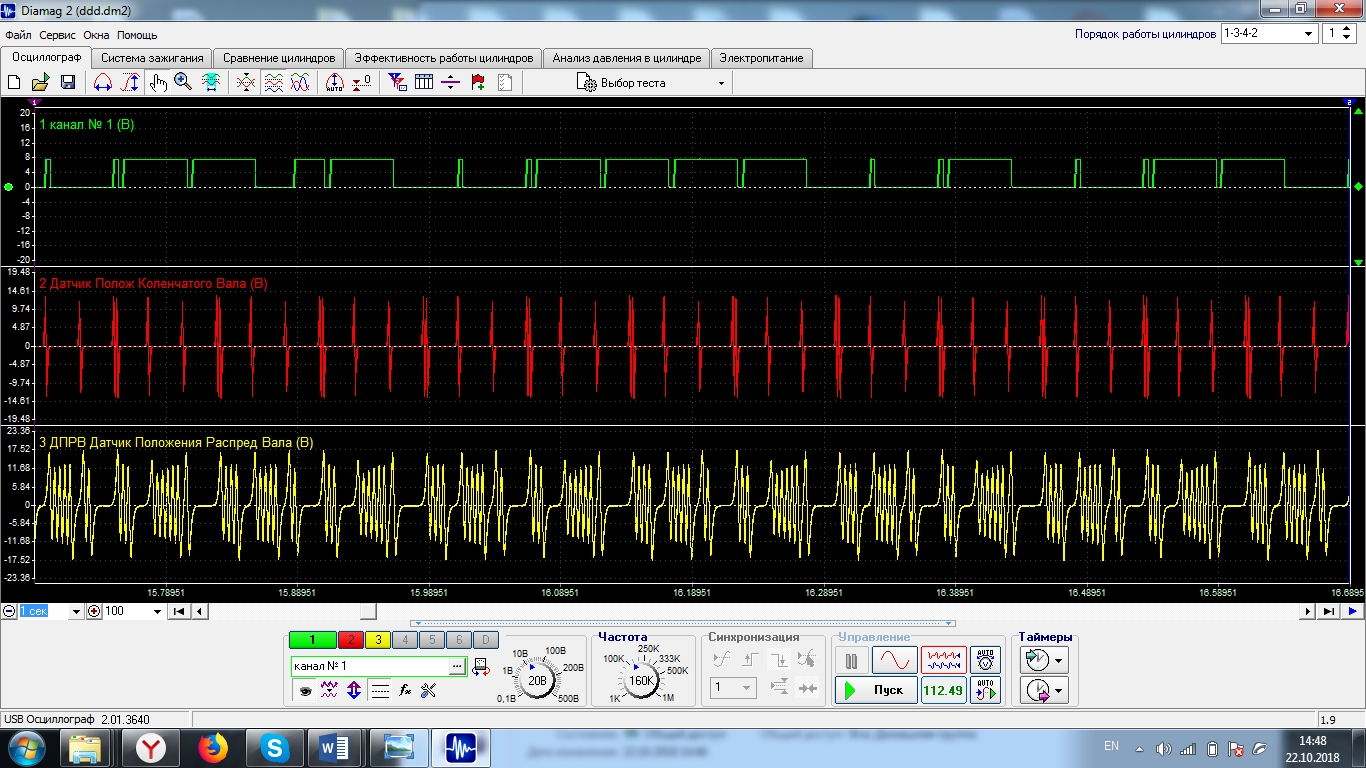Viewport: 1366px width, 768px height.
Task: Activate the hand pan tool
Action: pos(158,83)
